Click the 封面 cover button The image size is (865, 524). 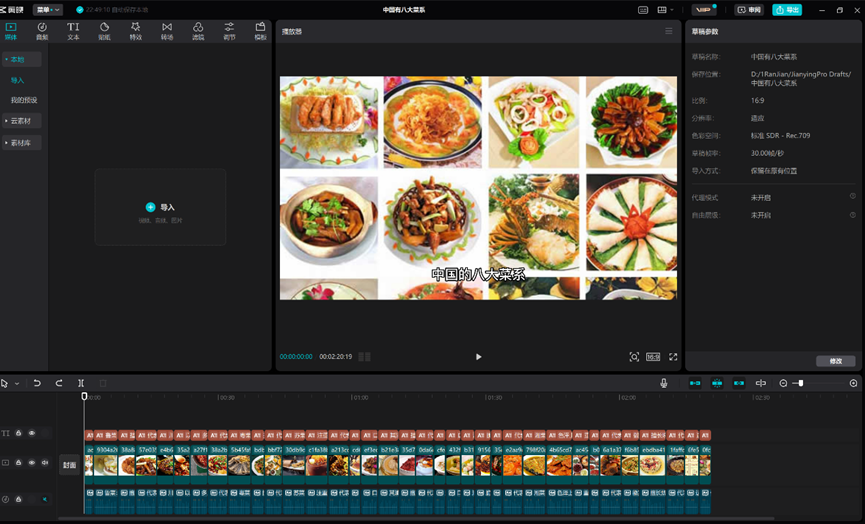tap(70, 465)
